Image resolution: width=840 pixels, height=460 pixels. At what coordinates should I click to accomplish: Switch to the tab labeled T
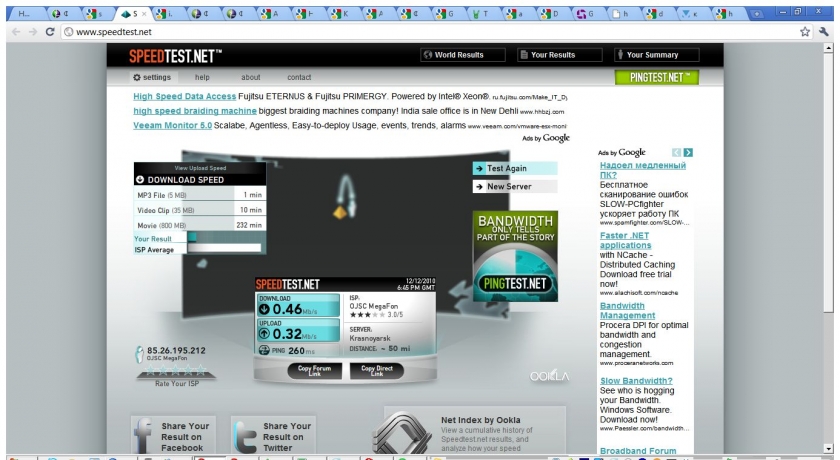tap(481, 14)
